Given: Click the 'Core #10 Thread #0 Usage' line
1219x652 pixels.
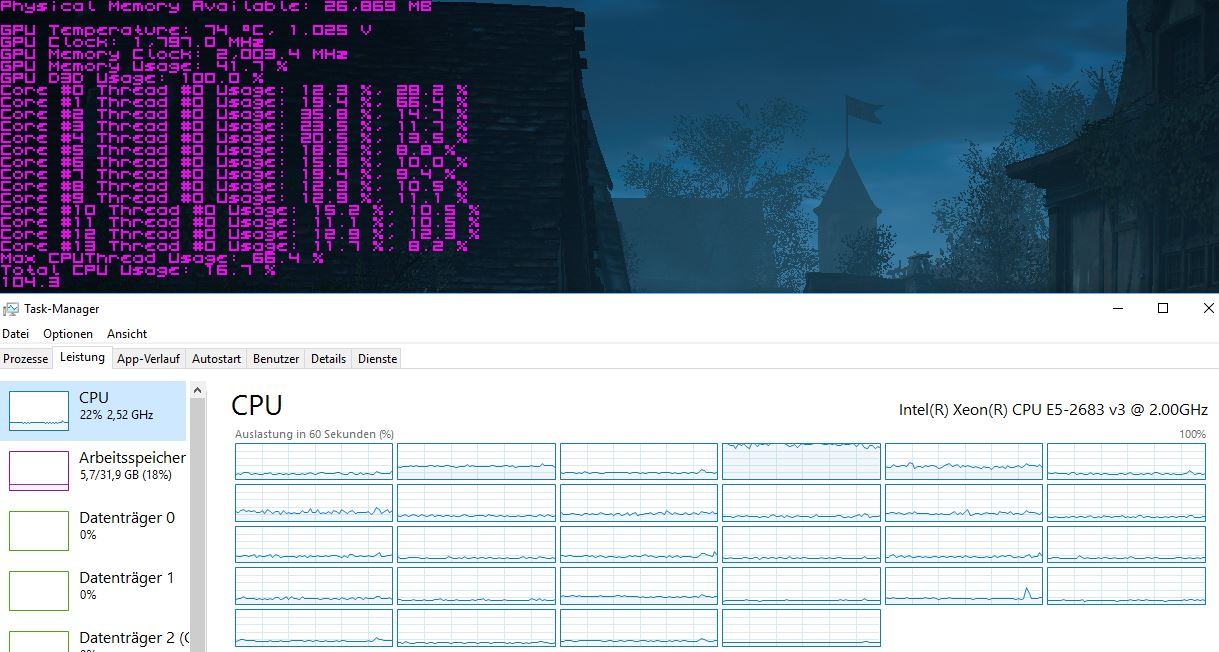Looking at the screenshot, I should point(240,210).
